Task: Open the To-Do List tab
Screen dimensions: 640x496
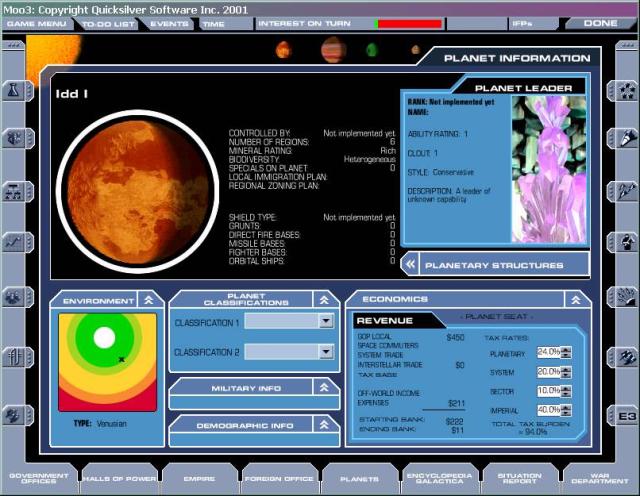Action: click(x=108, y=24)
